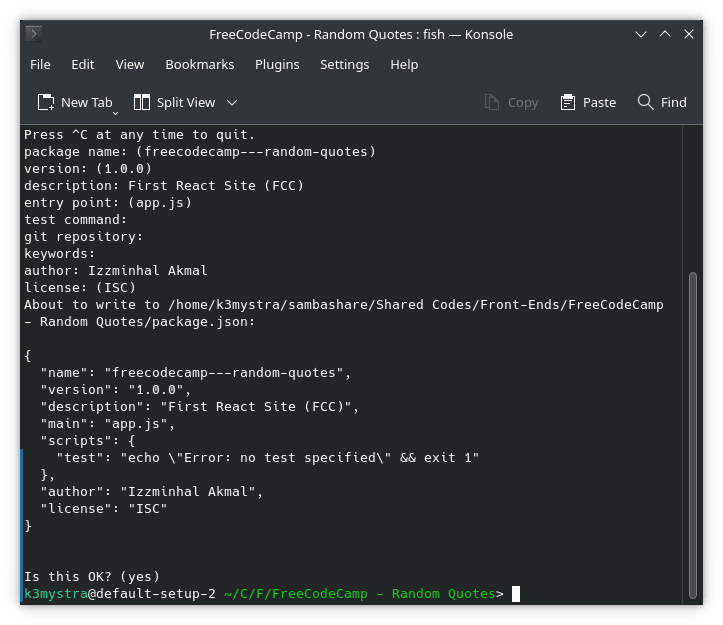Click the '- Random Quotes/package.json:' line

(x=139, y=321)
